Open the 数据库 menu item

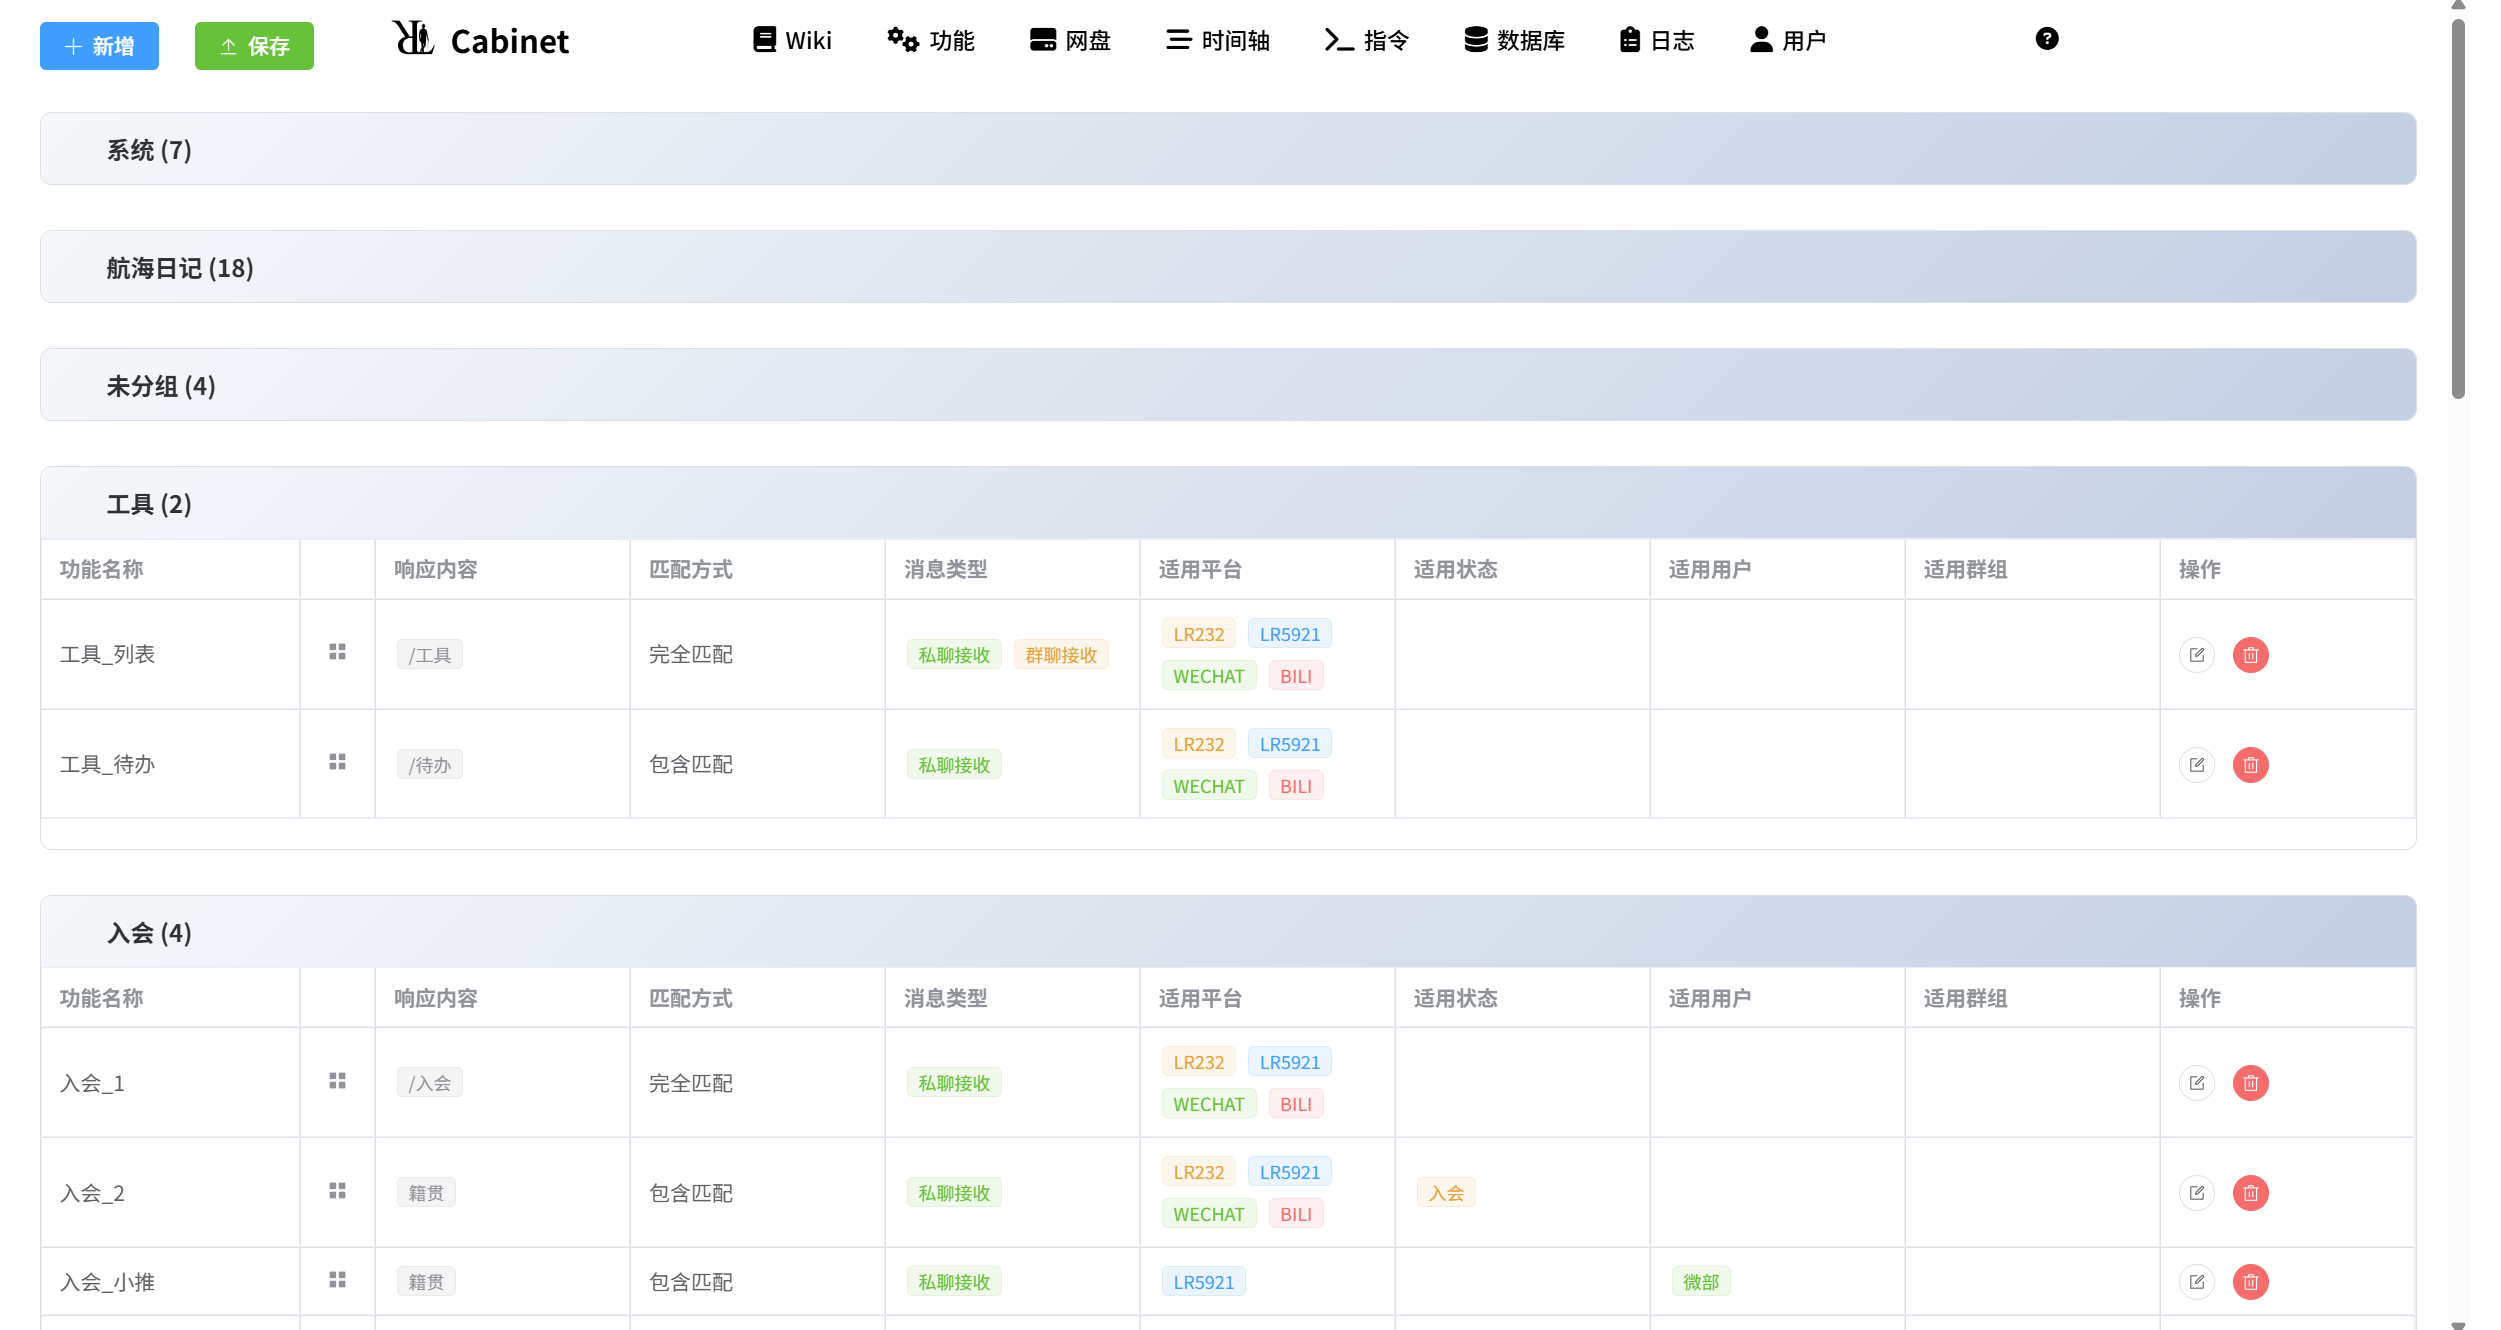[x=1514, y=41]
